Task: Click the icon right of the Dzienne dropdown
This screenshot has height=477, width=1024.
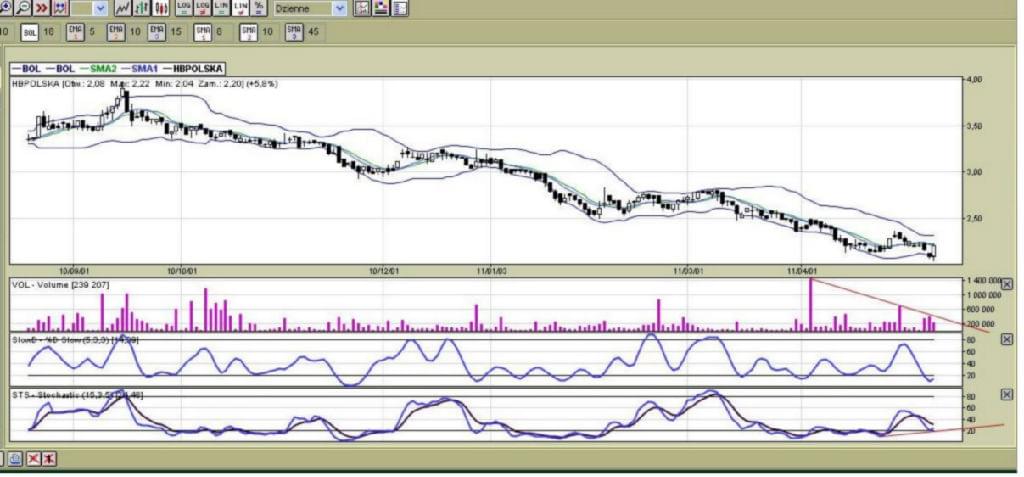Action: 362,8
